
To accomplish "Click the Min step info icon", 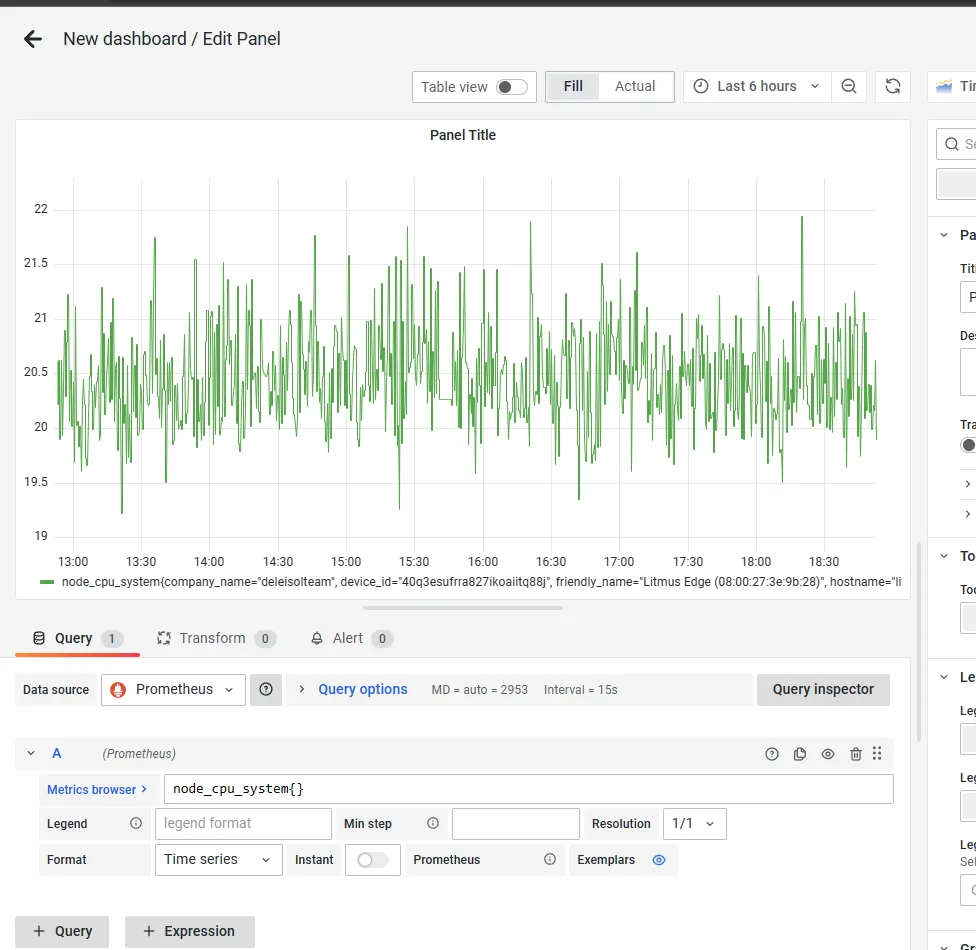I will [x=433, y=824].
